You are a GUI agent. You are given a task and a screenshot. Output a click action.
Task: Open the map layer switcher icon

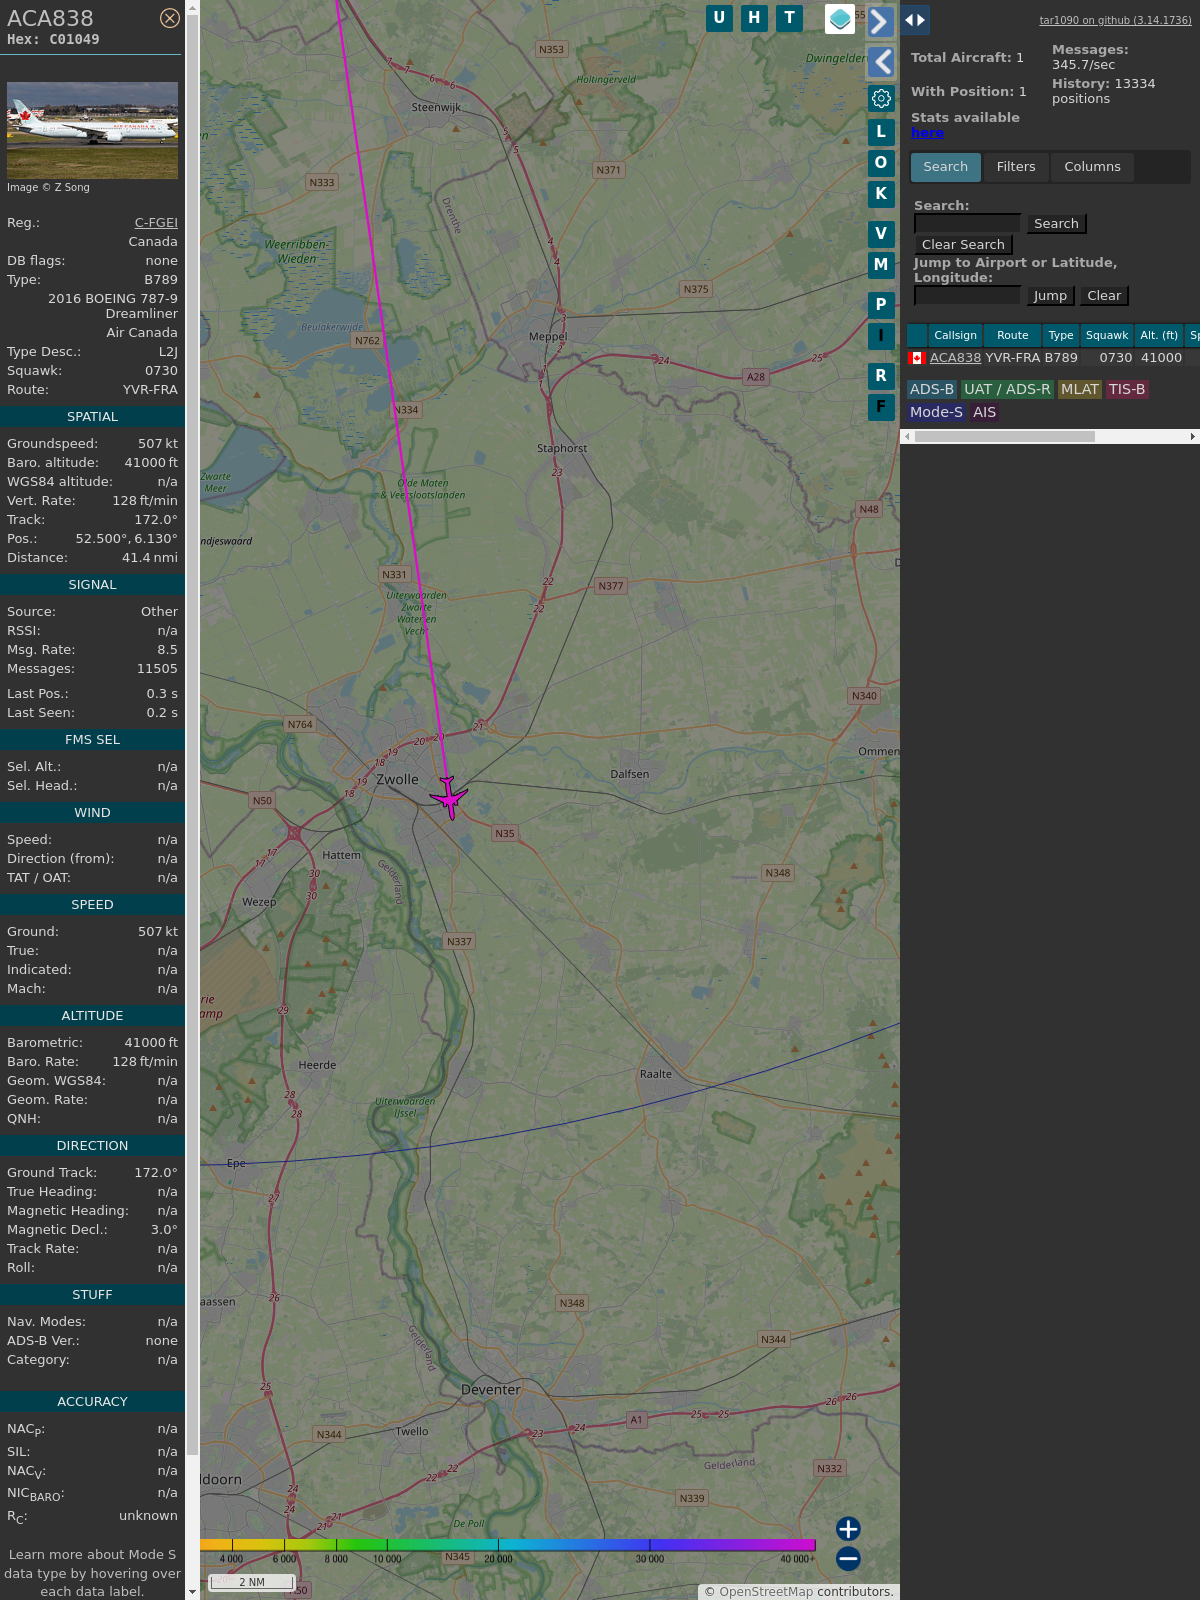(x=840, y=19)
